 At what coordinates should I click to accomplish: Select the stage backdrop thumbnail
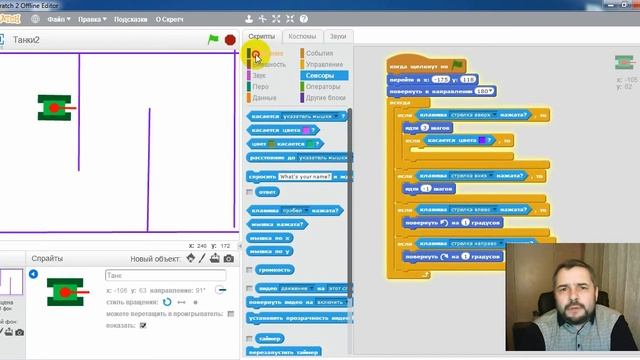11,282
